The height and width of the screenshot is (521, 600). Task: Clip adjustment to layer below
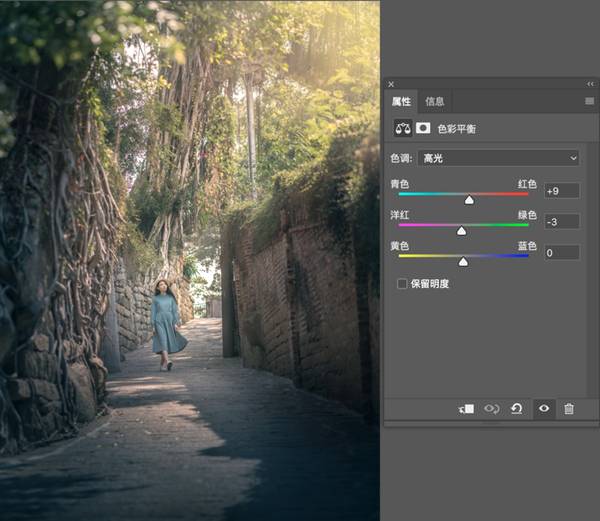coord(466,409)
